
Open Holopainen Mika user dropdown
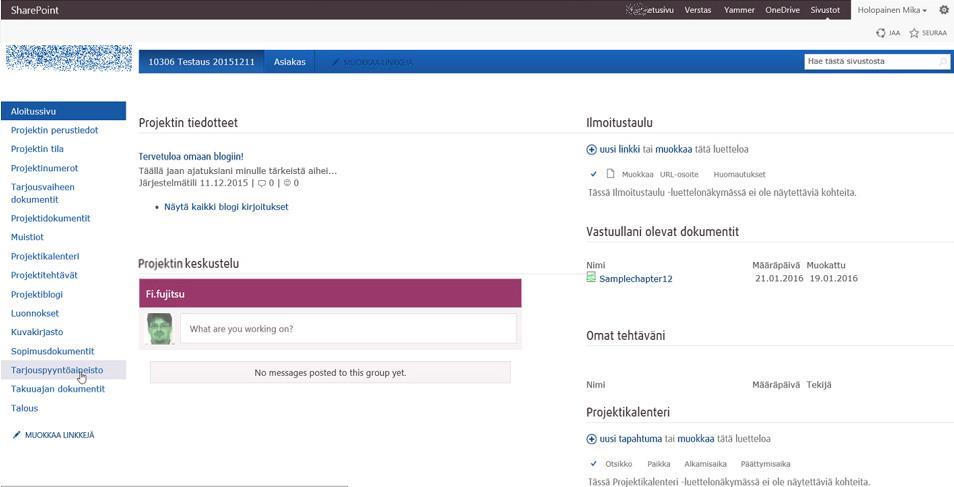click(892, 10)
